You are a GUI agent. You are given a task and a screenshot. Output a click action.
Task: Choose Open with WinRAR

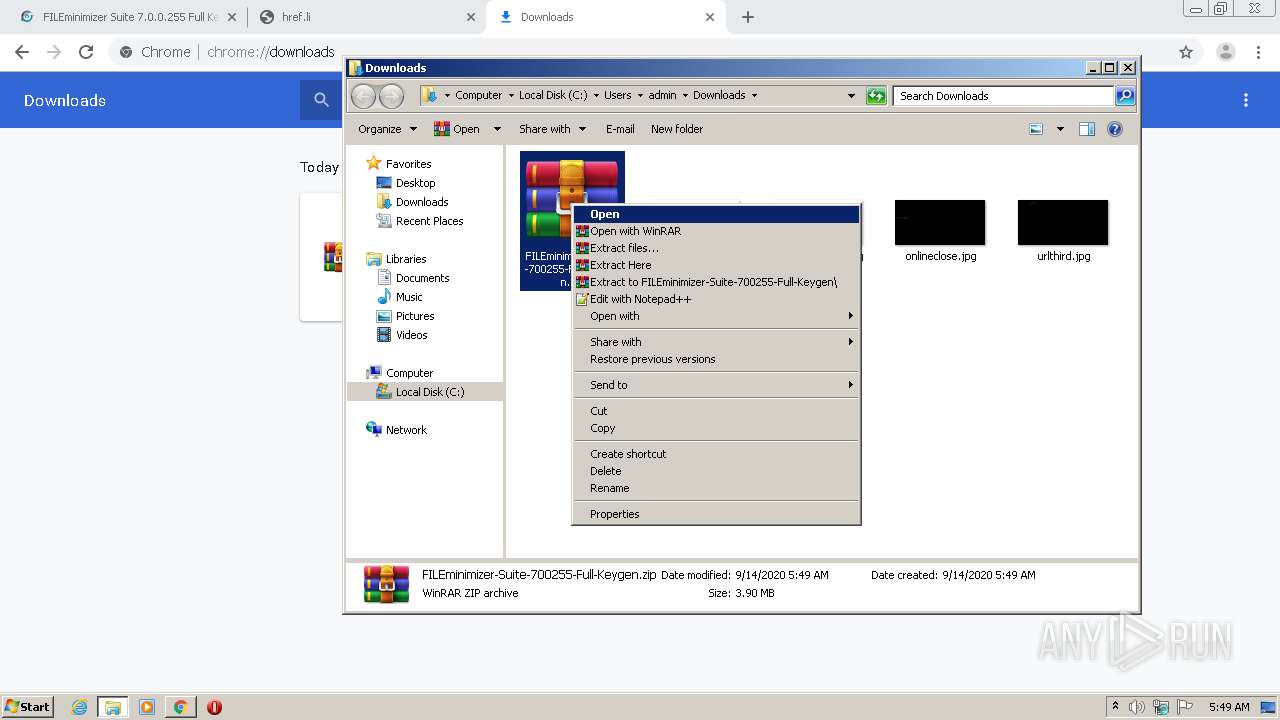coord(716,231)
